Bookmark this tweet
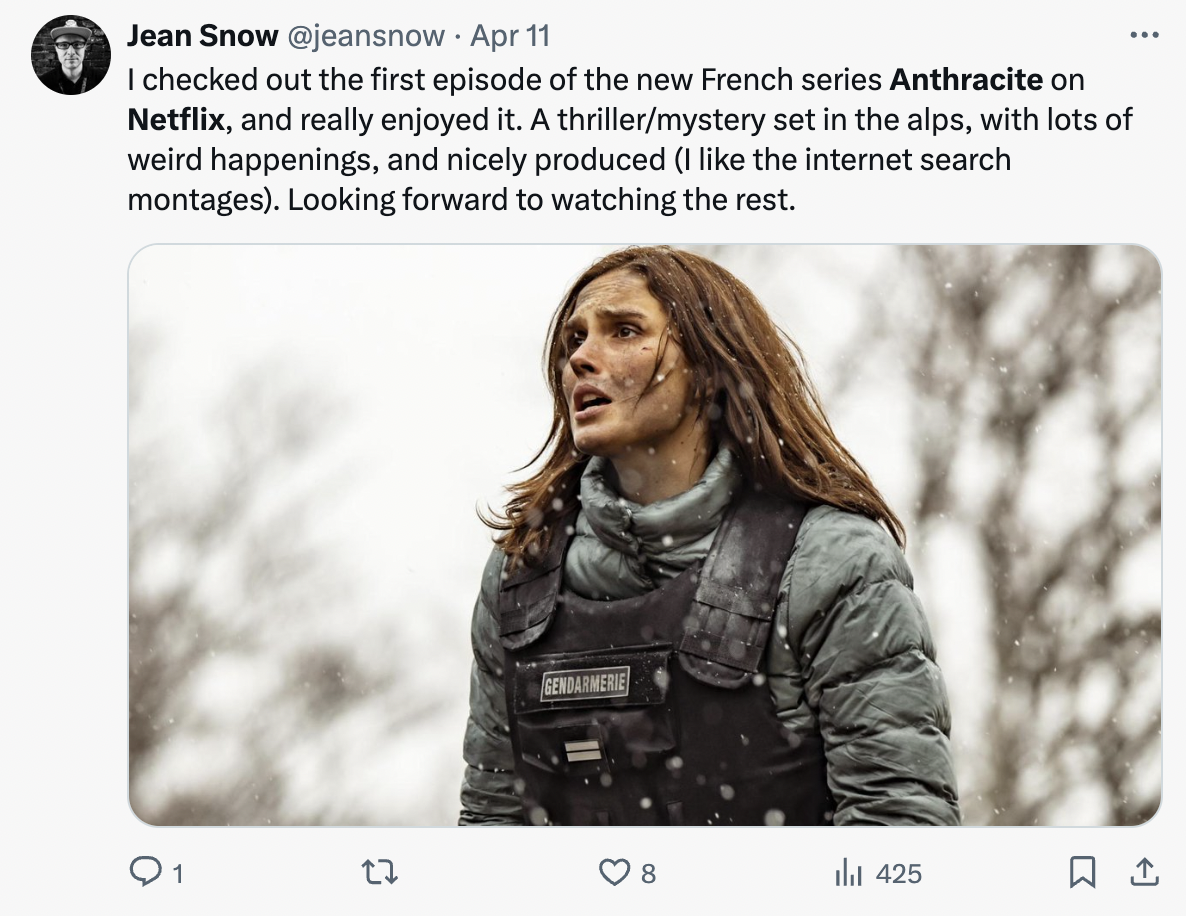This screenshot has height=916, width=1186. point(1082,872)
